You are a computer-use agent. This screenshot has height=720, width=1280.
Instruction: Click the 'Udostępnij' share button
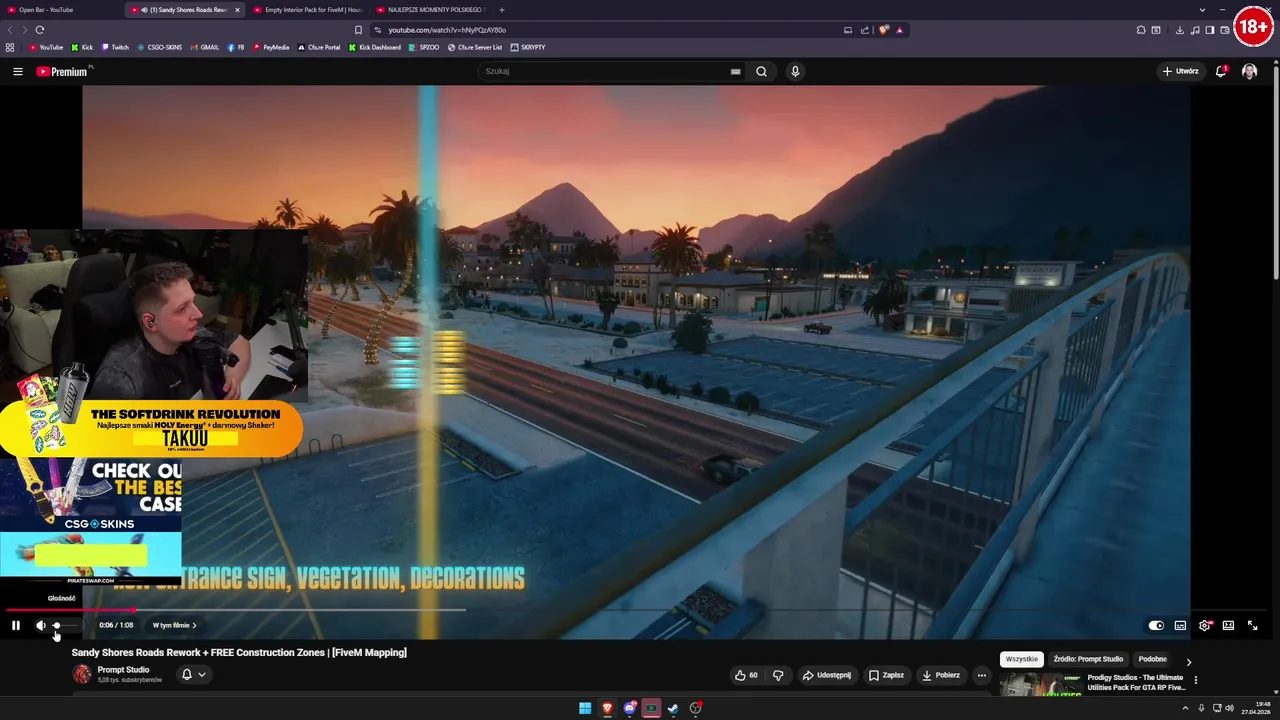click(827, 675)
